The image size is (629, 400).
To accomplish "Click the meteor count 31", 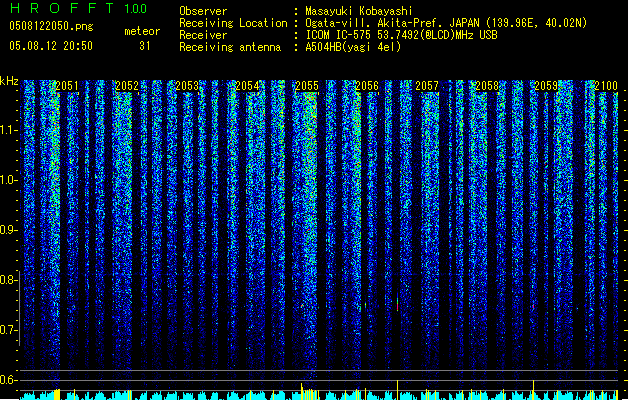I will pyautogui.click(x=145, y=46).
